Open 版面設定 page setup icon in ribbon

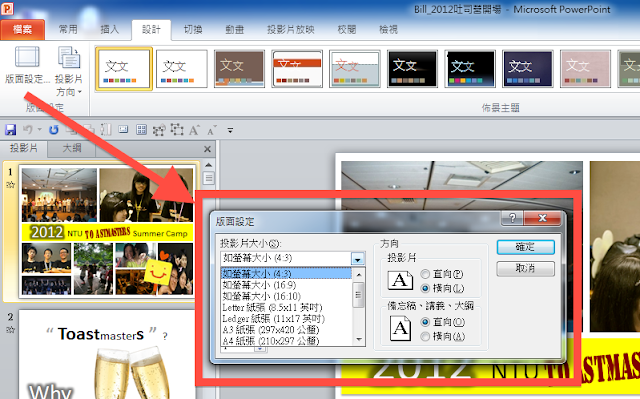[27, 57]
